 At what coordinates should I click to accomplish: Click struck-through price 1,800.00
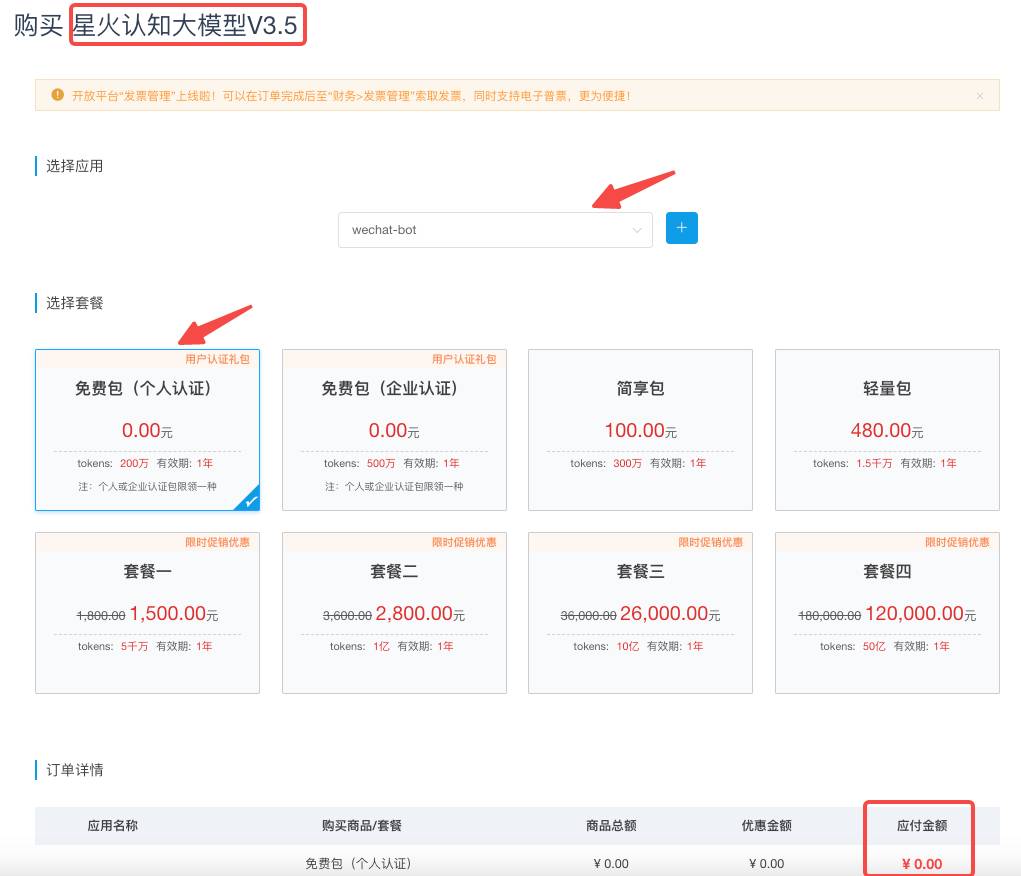tap(101, 615)
